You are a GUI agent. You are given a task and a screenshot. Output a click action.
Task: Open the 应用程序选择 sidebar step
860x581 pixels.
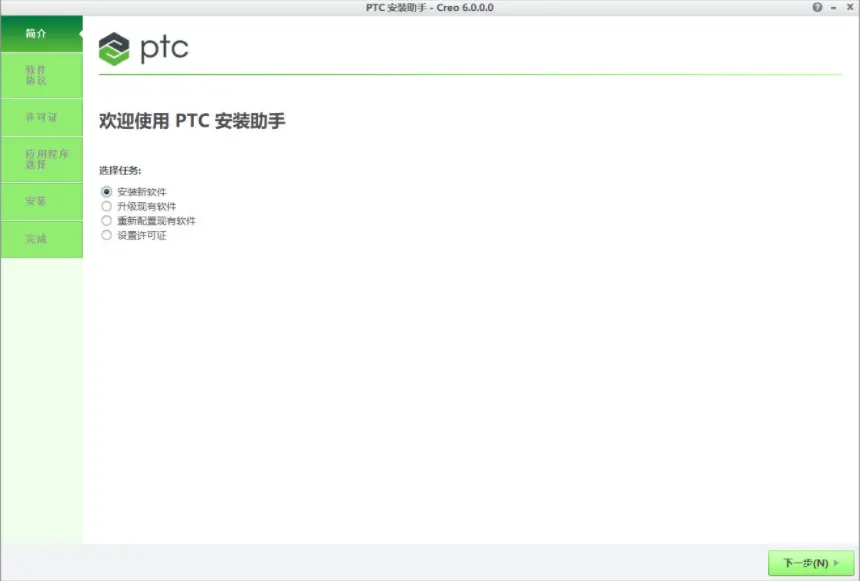click(x=42, y=159)
